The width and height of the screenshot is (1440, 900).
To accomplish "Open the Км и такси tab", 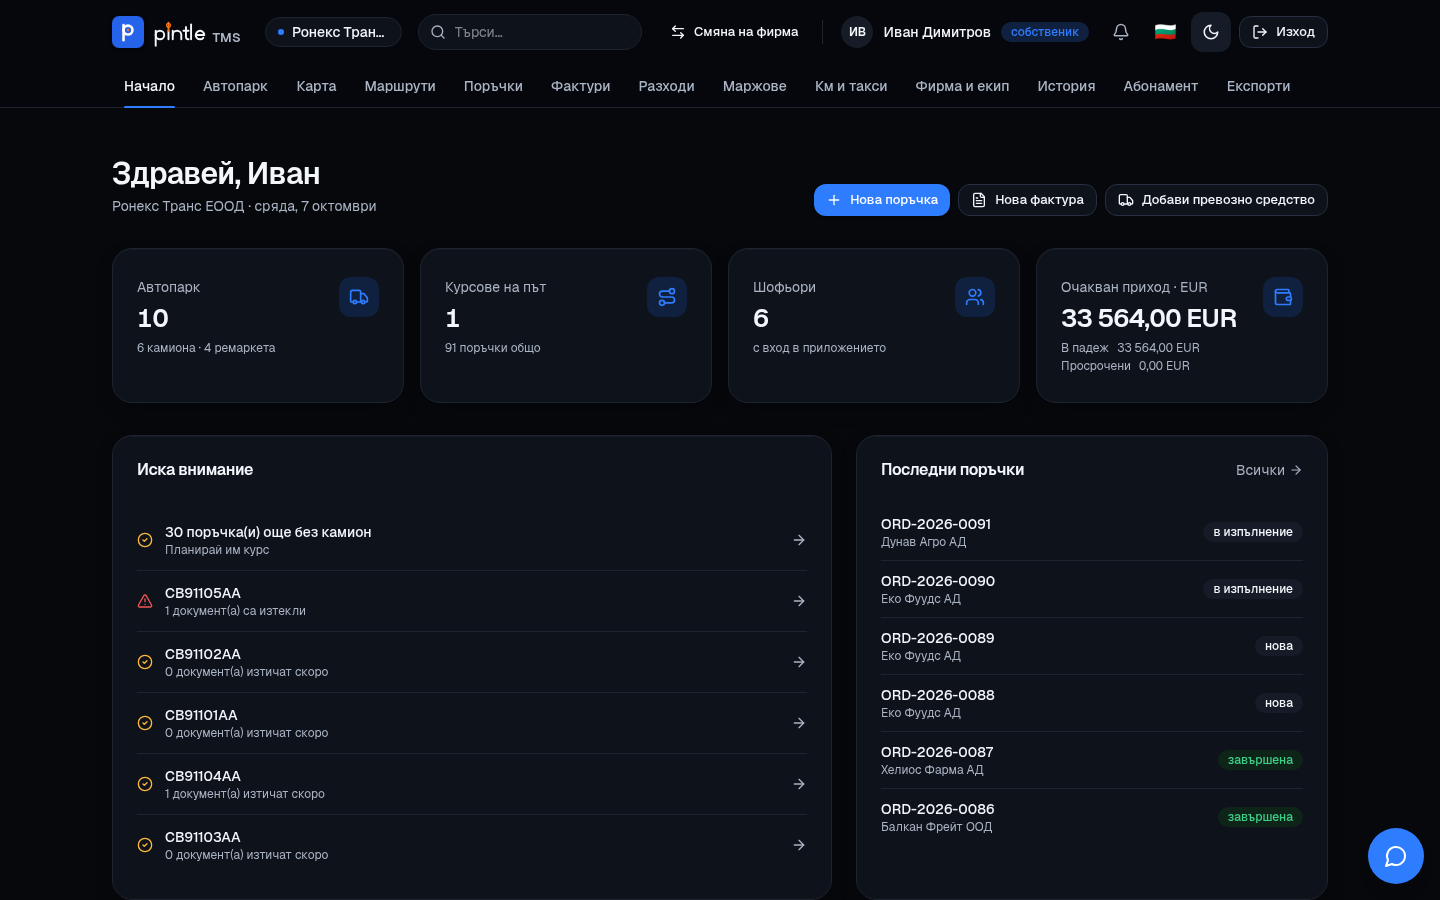I will tap(851, 86).
